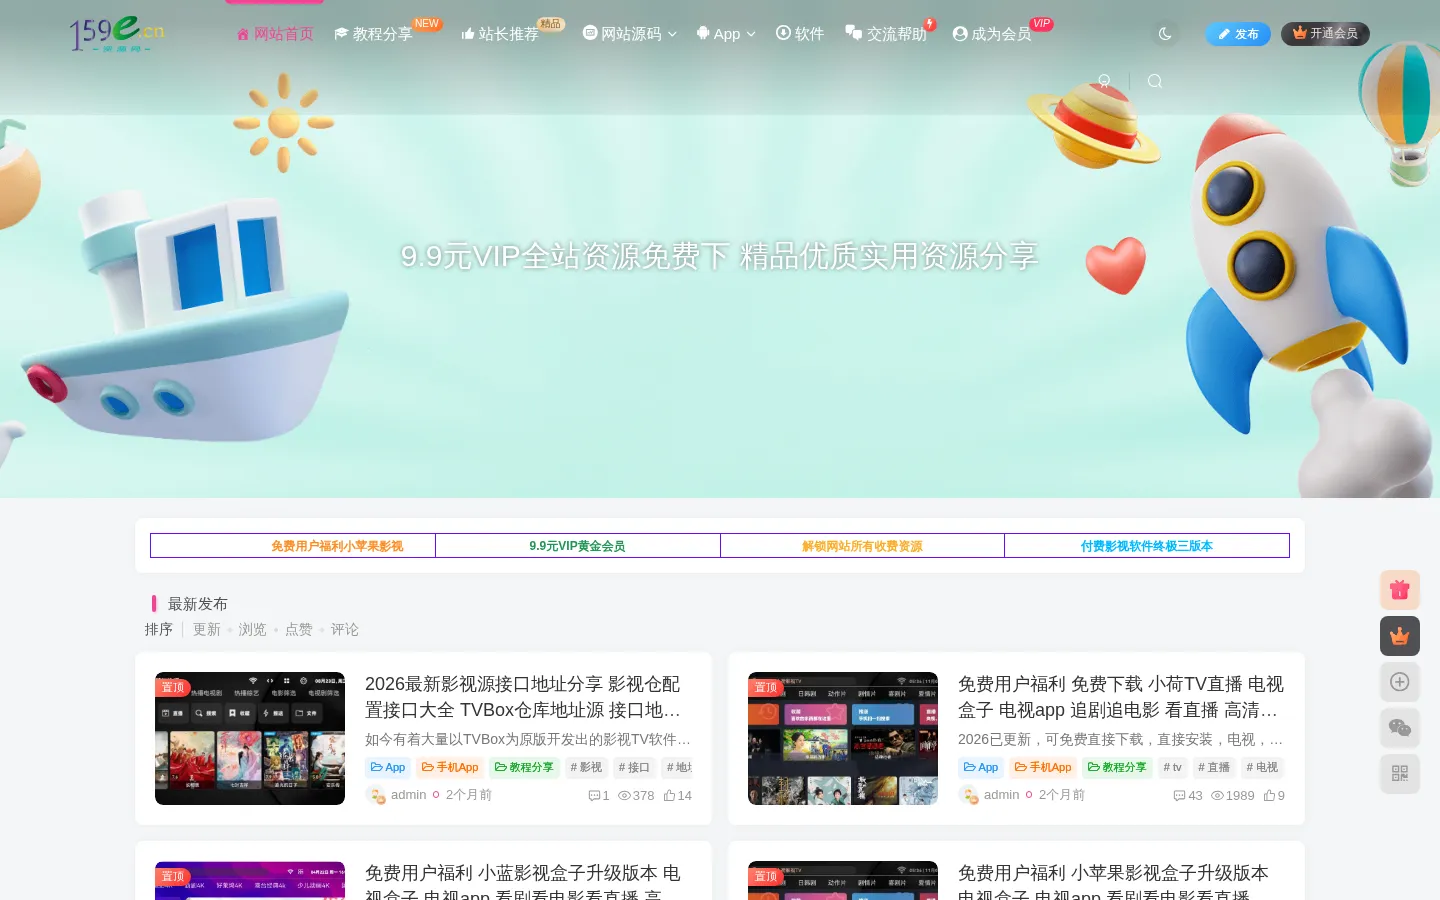
Task: Open post title 免费用户福利 免费下载 小荷TV直播
Action: click(x=1121, y=697)
